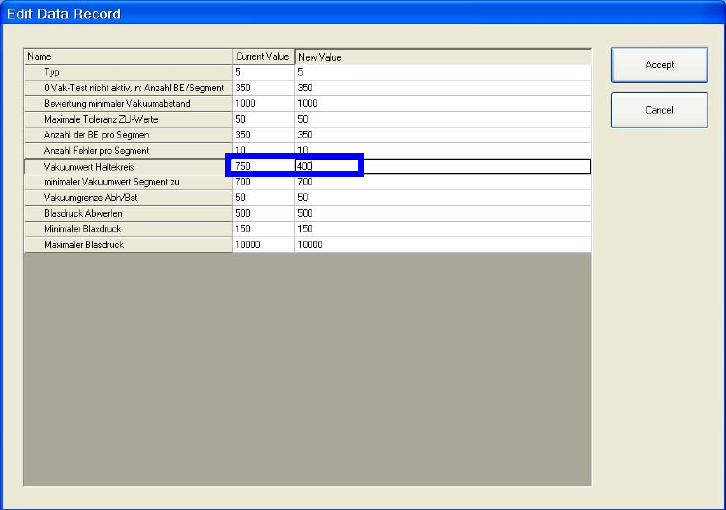Click the Vakuumwert Haltekreis new value field 400
Image resolution: width=726 pixels, height=510 pixels.
(x=443, y=166)
